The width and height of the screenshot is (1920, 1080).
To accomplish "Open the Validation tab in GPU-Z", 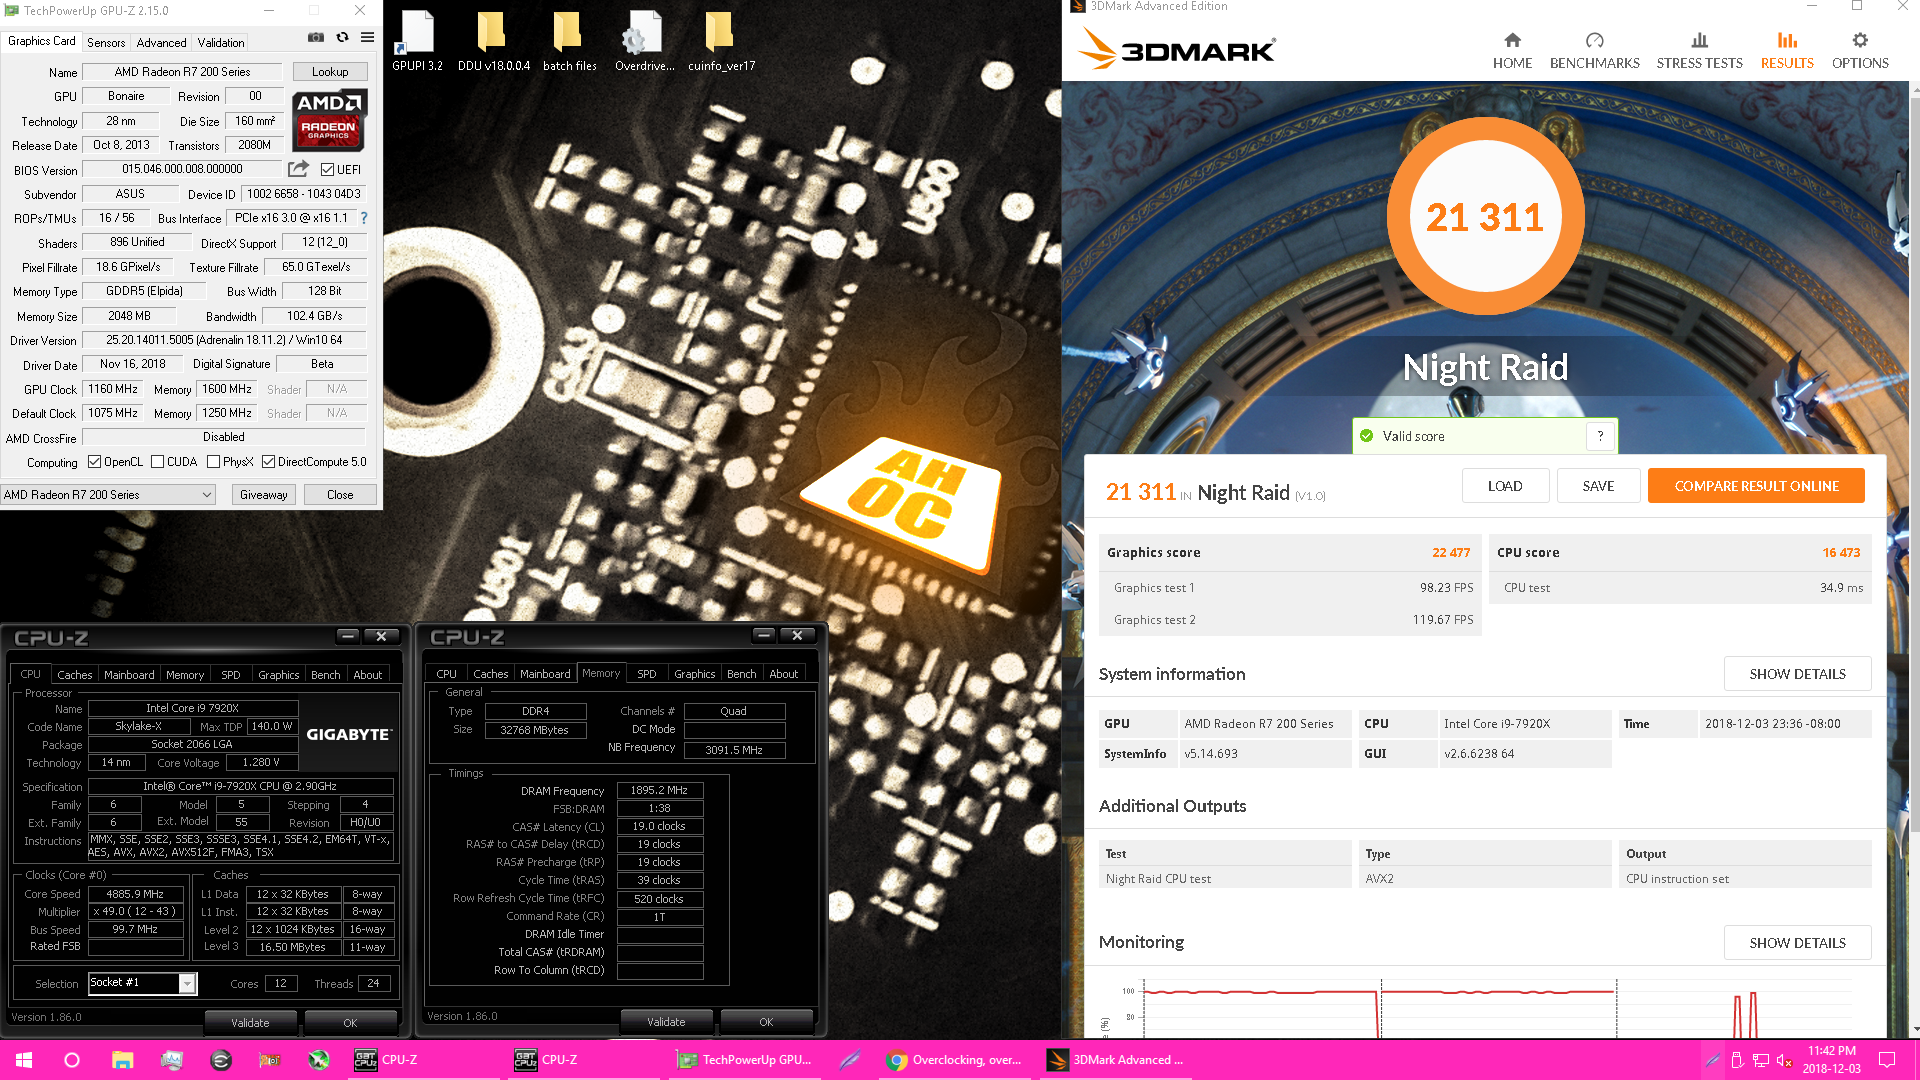I will (221, 43).
